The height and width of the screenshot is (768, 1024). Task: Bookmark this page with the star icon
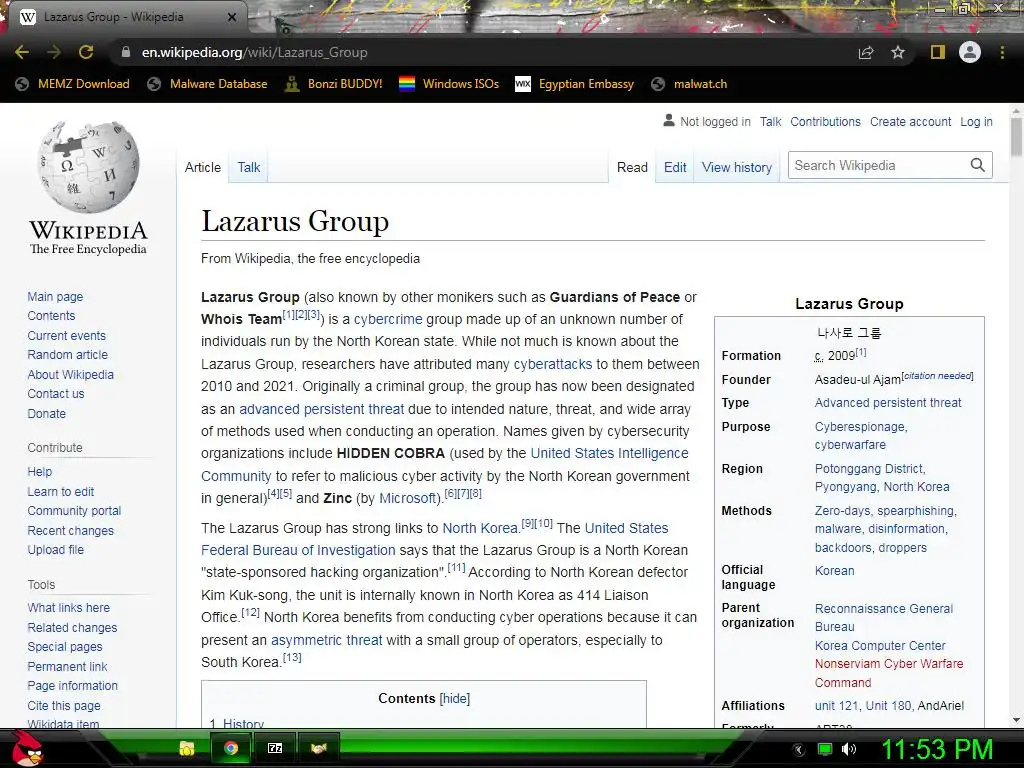coord(898,52)
